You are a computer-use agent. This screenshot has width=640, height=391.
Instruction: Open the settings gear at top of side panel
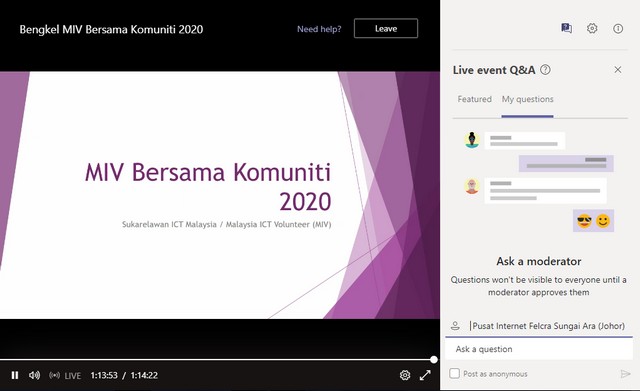592,28
